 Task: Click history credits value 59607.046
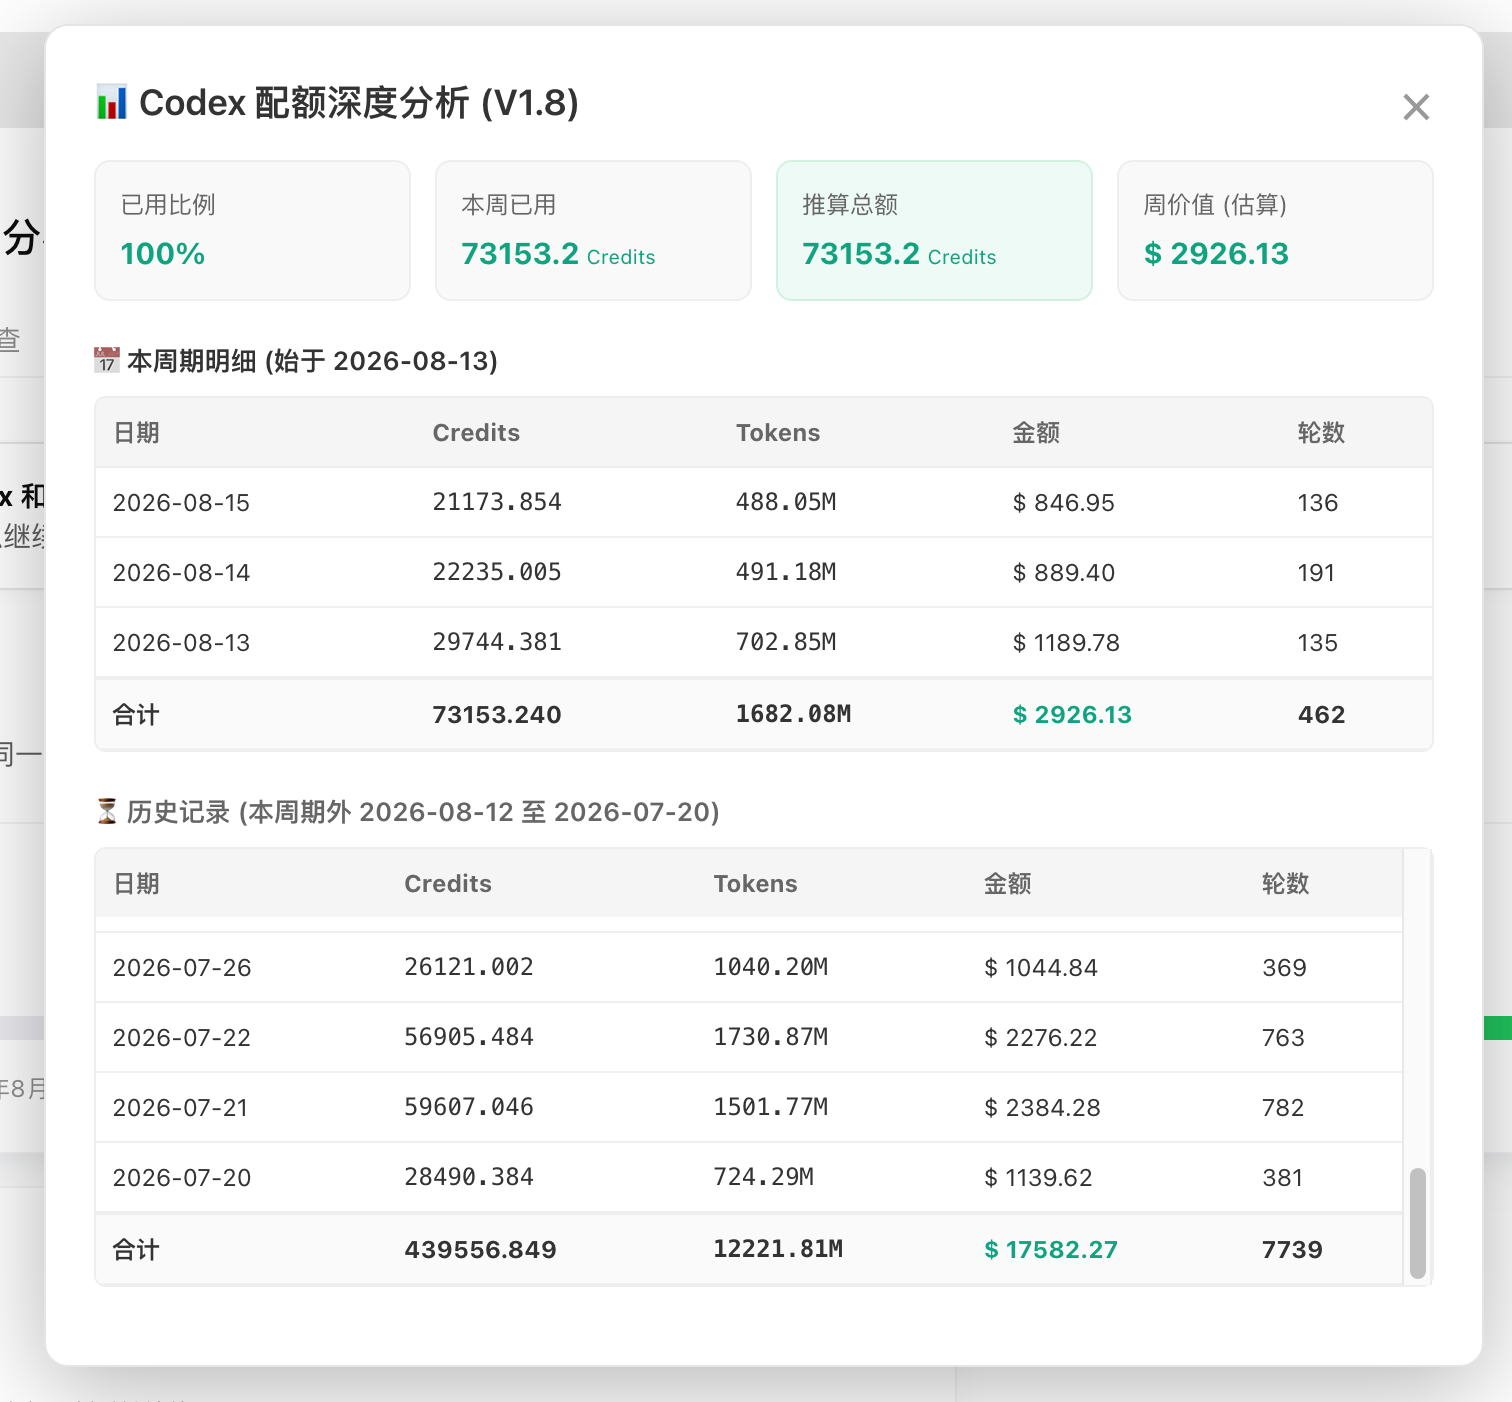[469, 1107]
